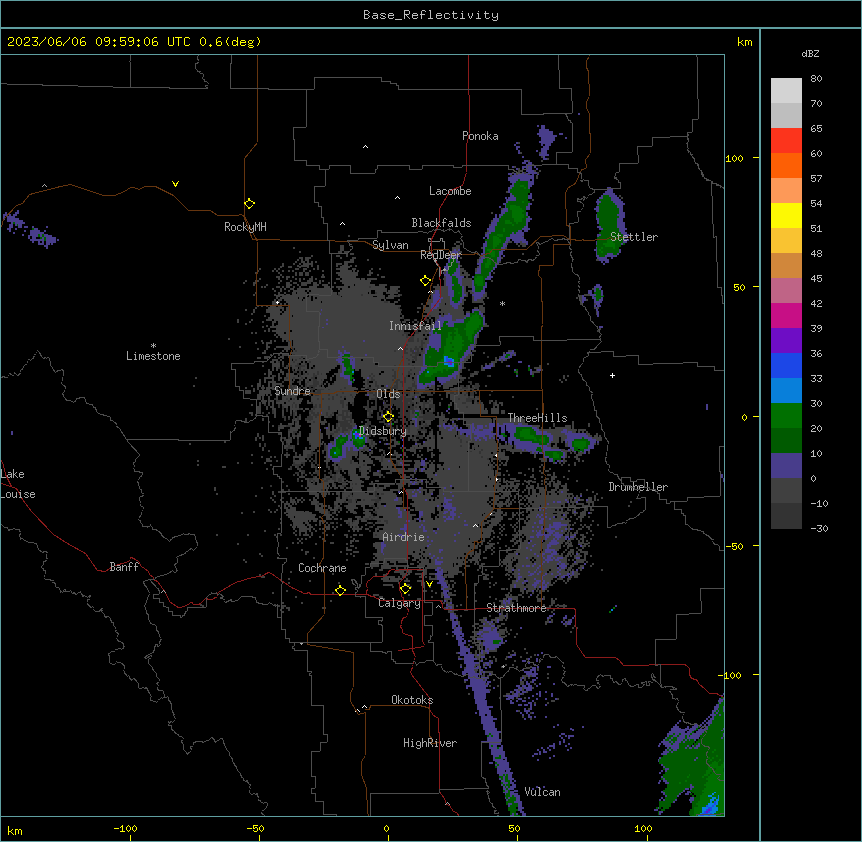Click the Airdrie city label
Screen dimensions: 862x842
tap(404, 537)
